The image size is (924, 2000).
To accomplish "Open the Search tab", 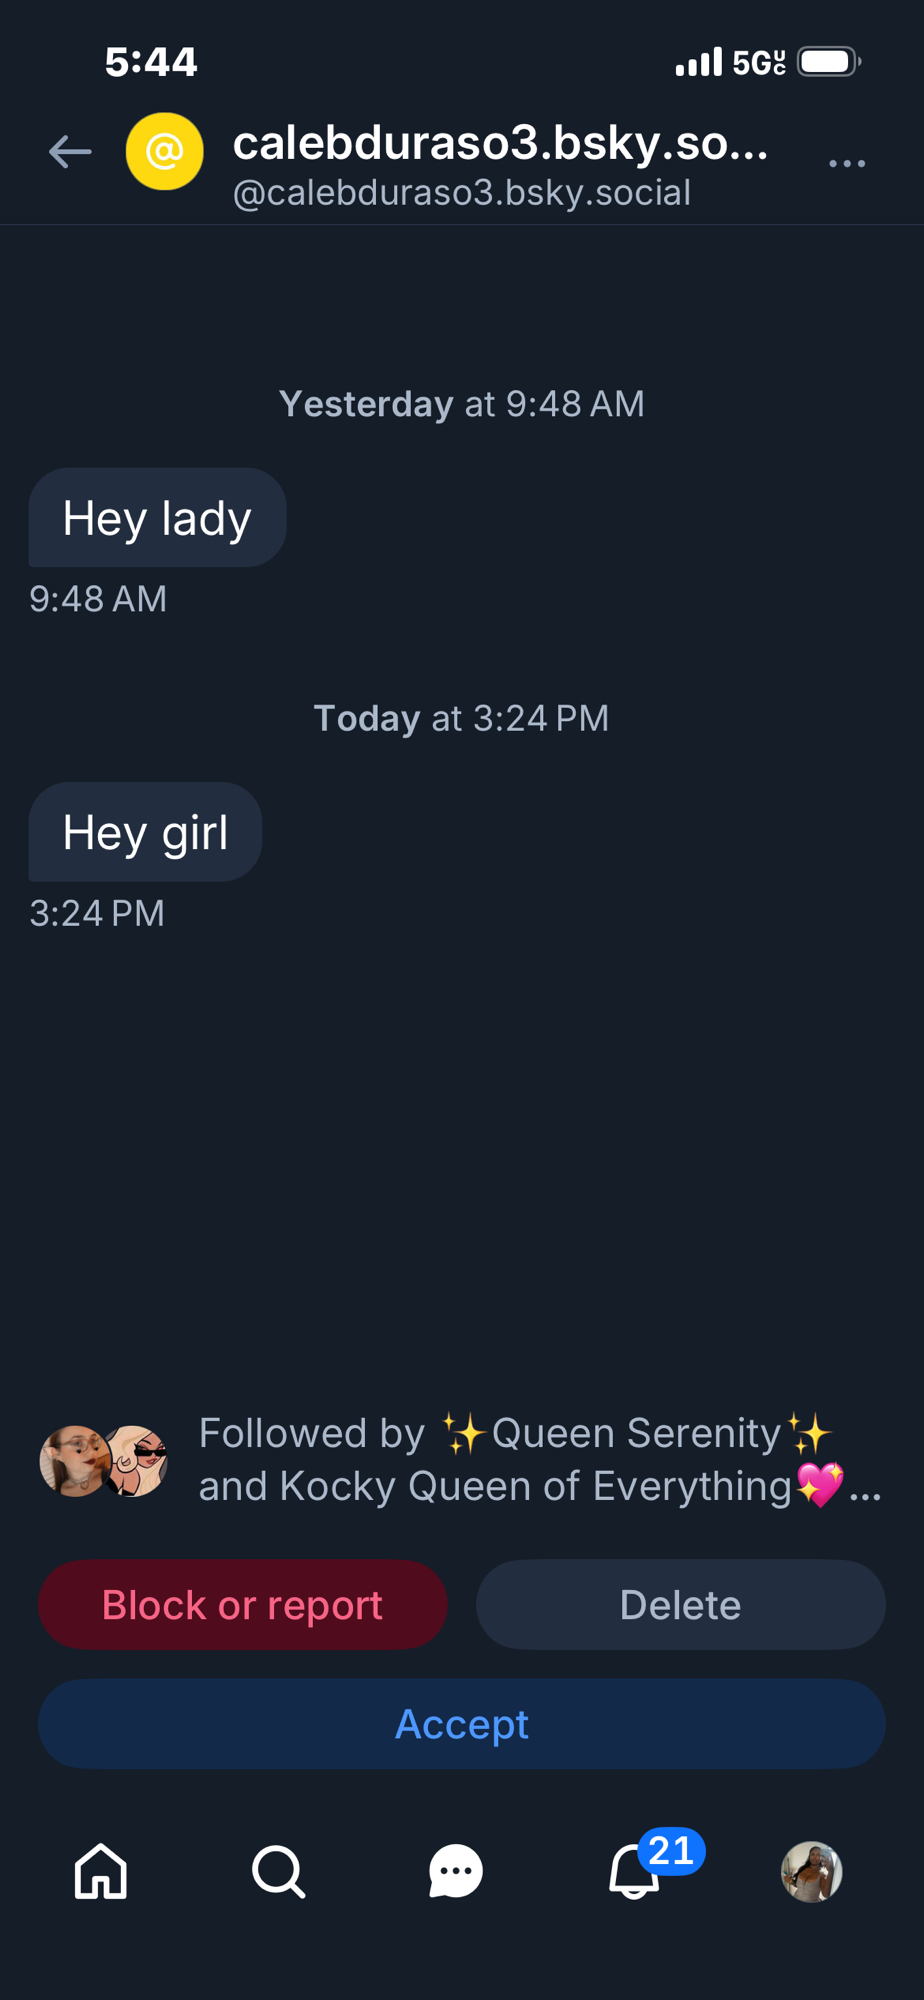I will click(278, 1871).
